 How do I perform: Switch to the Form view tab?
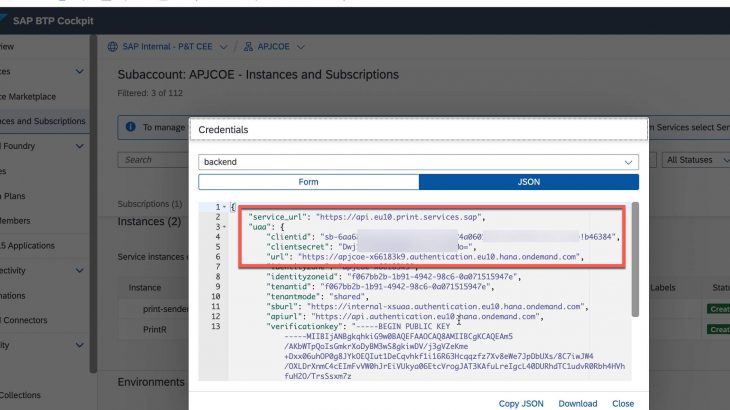(x=308, y=182)
